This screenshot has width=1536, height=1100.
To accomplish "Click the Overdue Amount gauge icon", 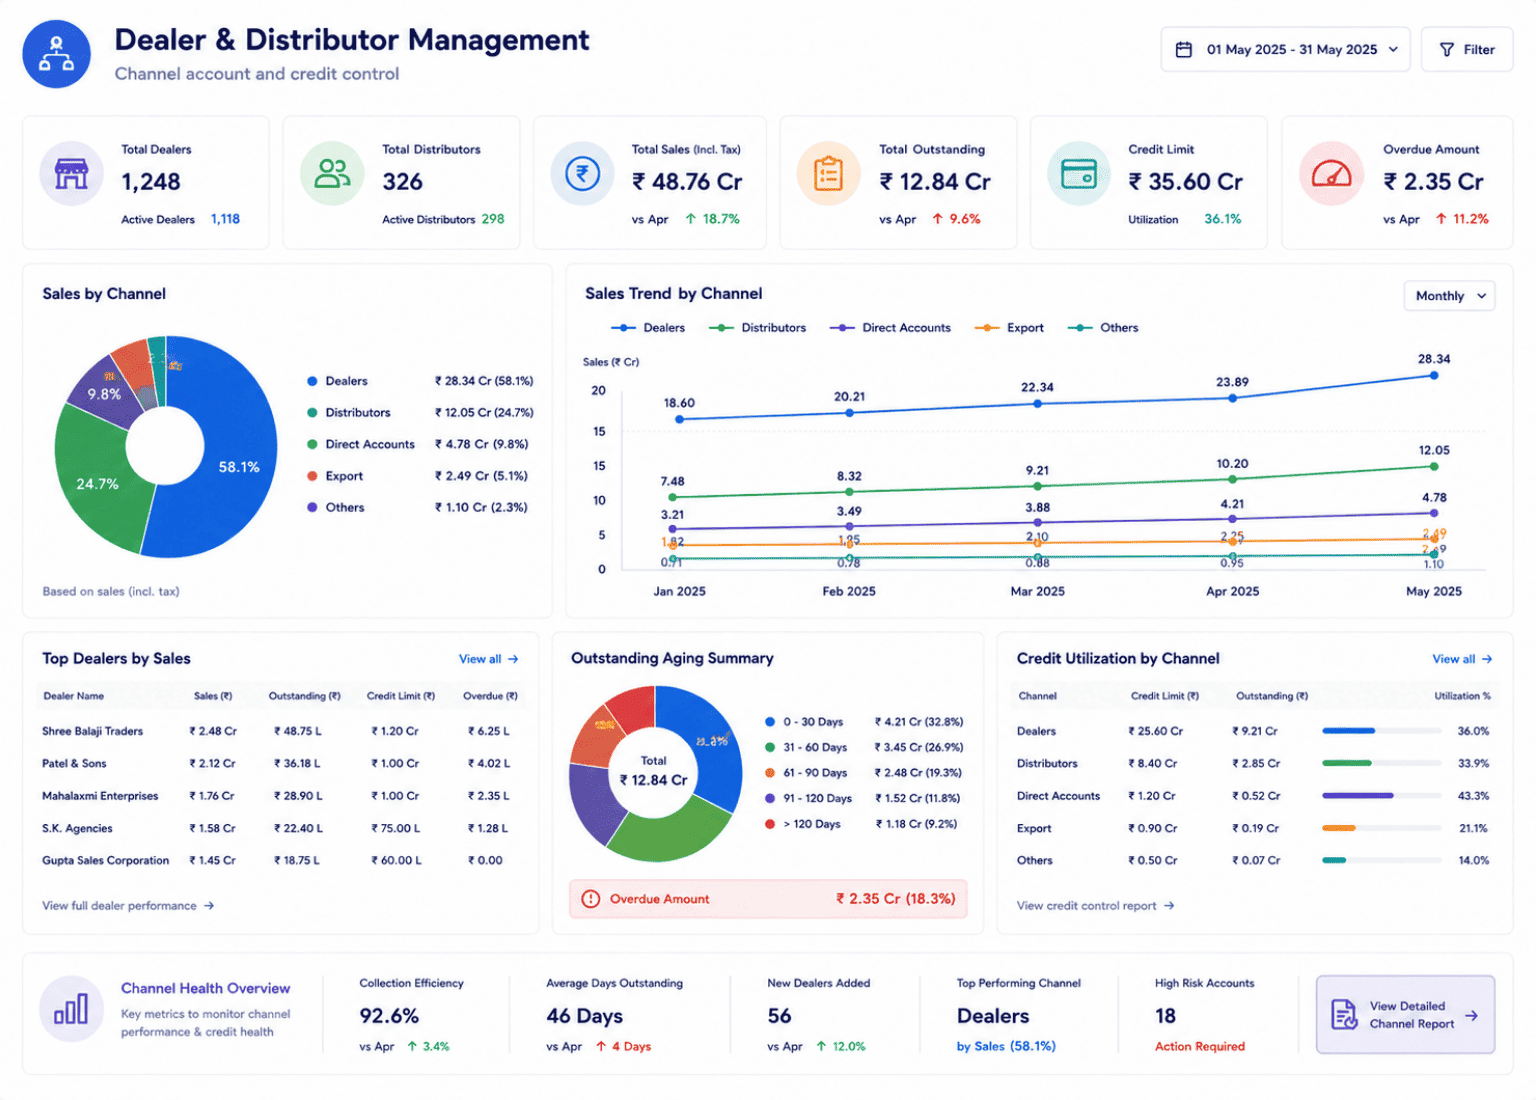I will coord(1331,174).
